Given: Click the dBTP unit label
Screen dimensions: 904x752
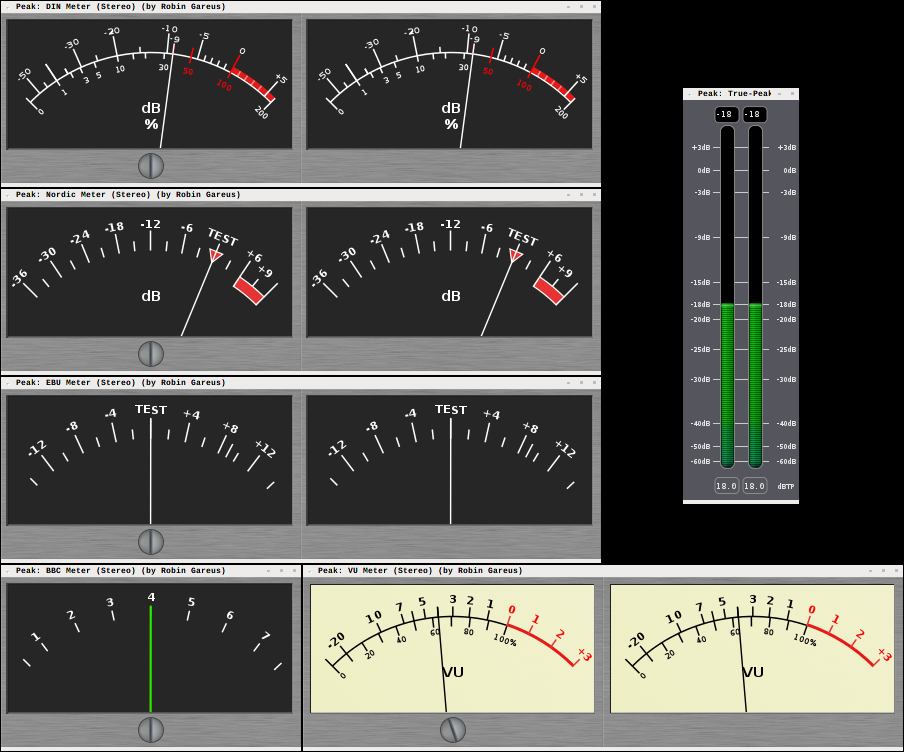Looking at the screenshot, I should pyautogui.click(x=786, y=487).
